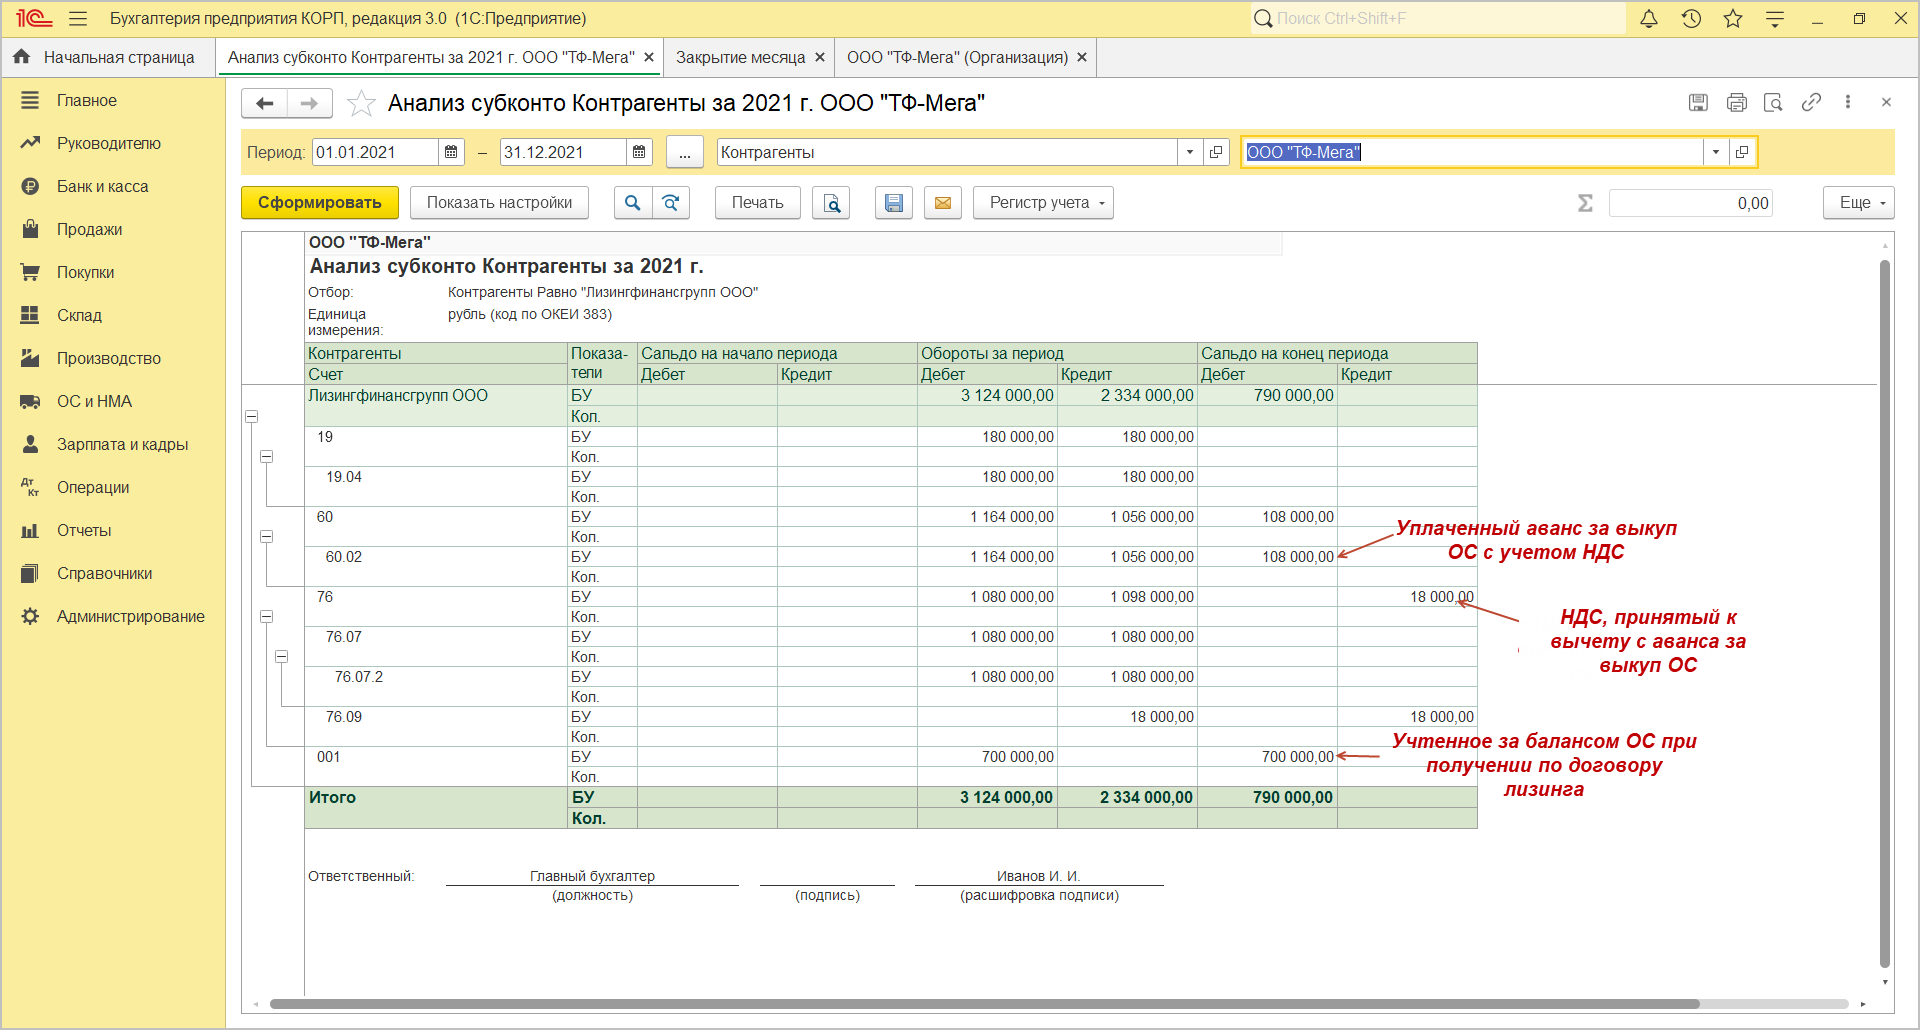
Task: Switch to ООО "ТФ-Мега" (Организация) tab
Action: (957, 57)
